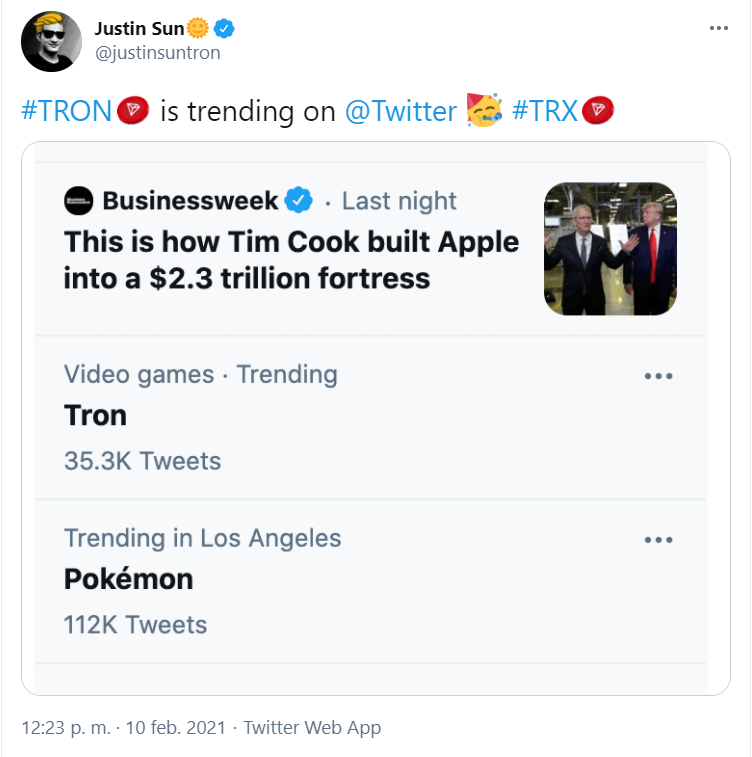This screenshot has width=752, height=757.
Task: Open more options for the Tron trend
Action: coord(658,376)
